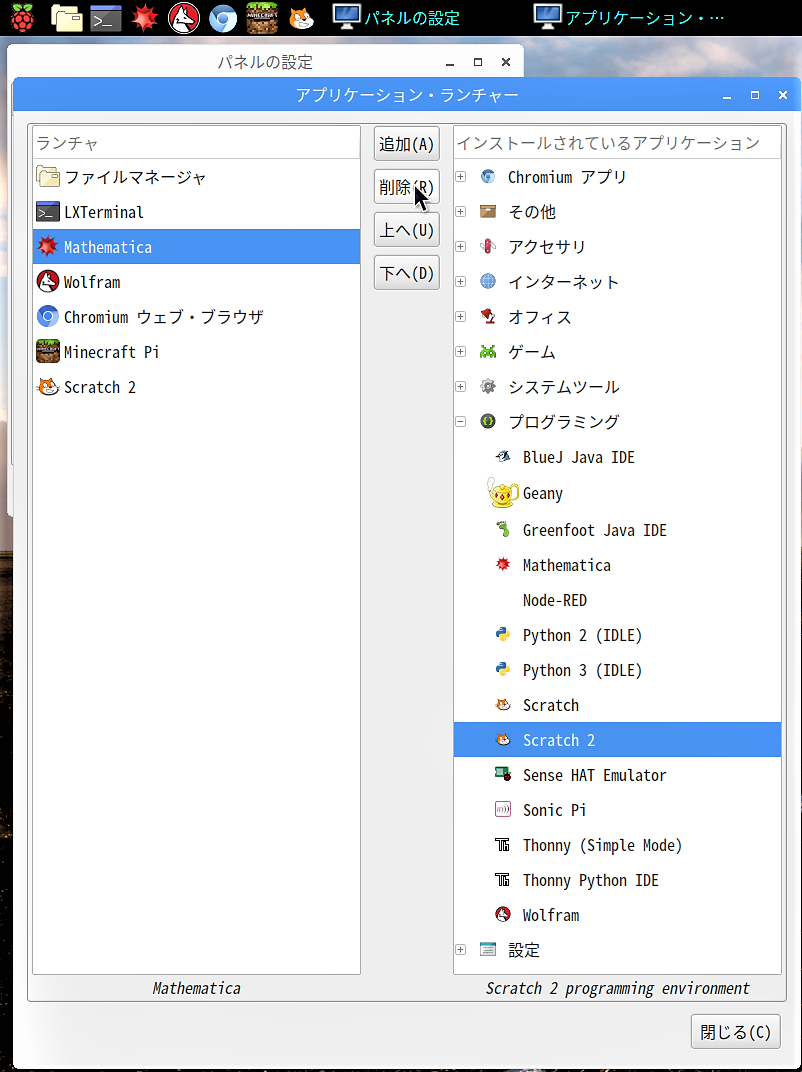Select Chromium ウェブ・ブラウザ text in launcher list

point(163,317)
